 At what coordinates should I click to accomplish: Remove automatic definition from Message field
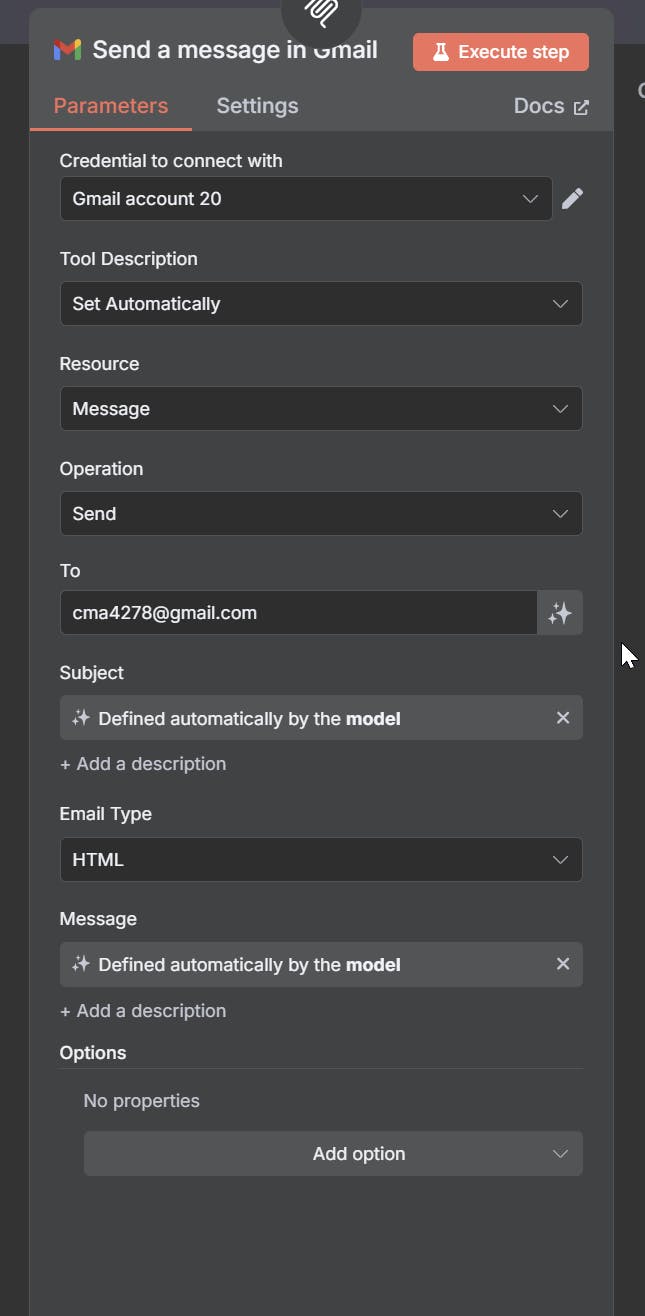563,964
